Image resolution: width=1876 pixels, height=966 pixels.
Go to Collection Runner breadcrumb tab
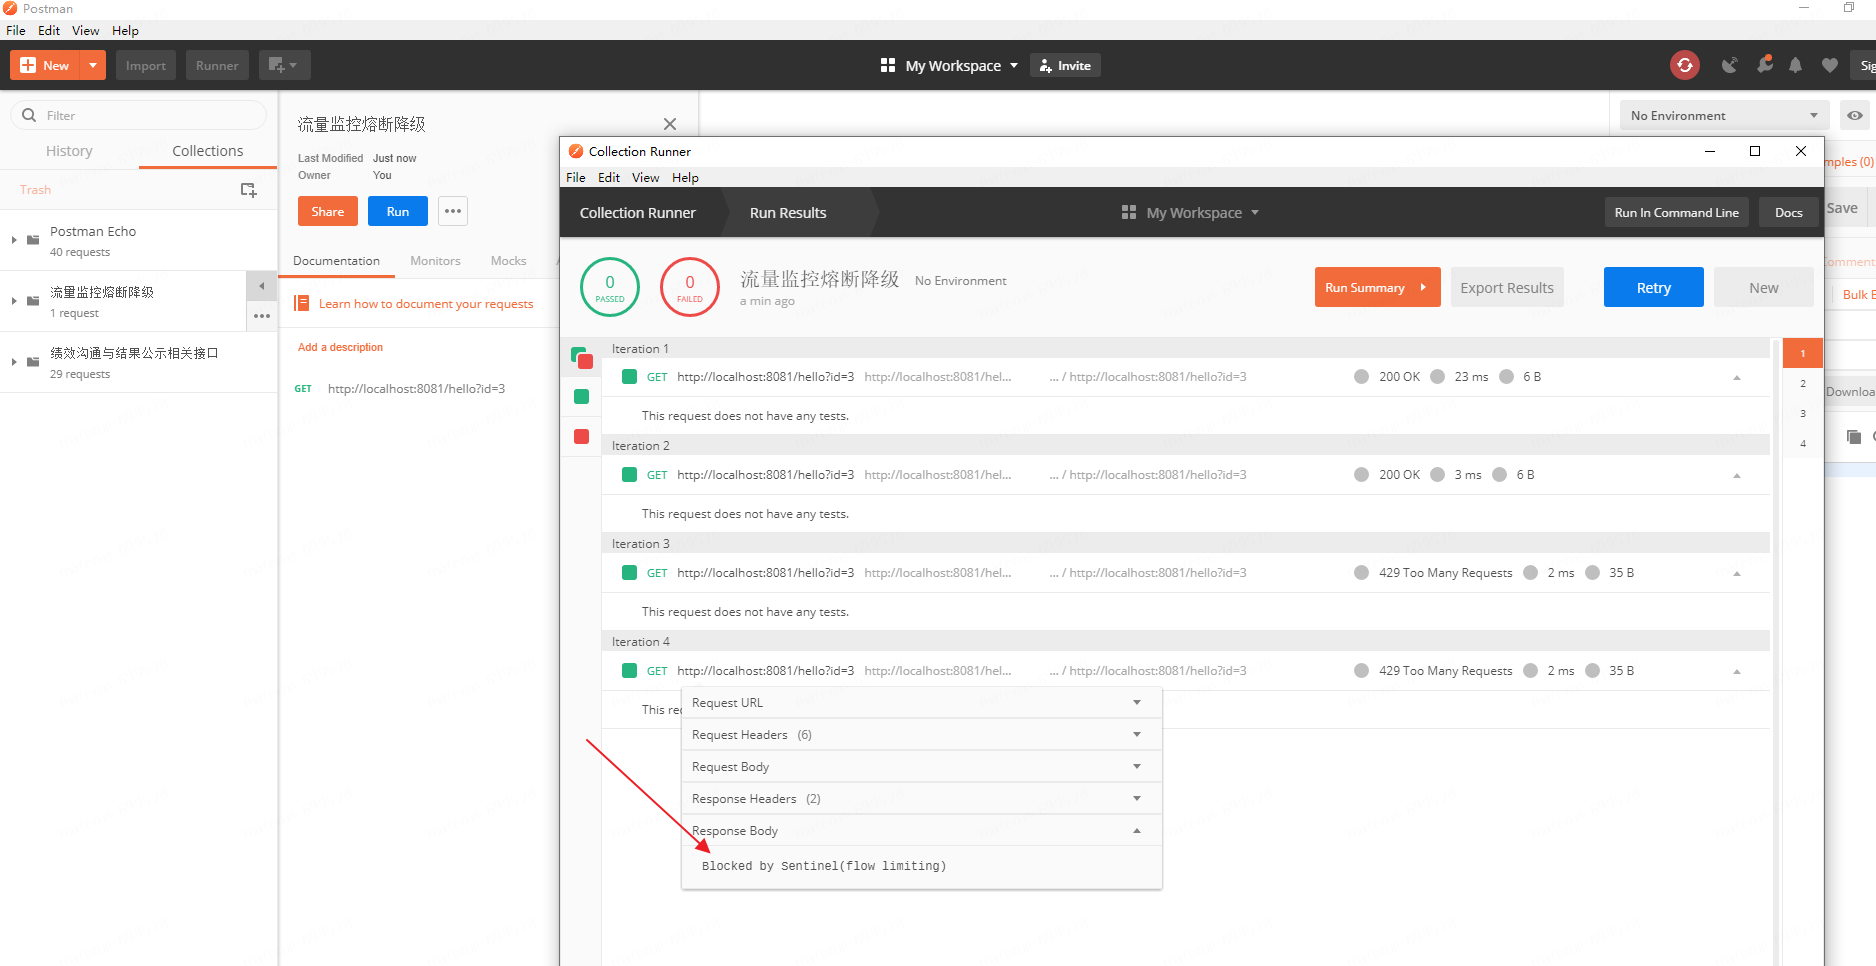pyautogui.click(x=637, y=213)
